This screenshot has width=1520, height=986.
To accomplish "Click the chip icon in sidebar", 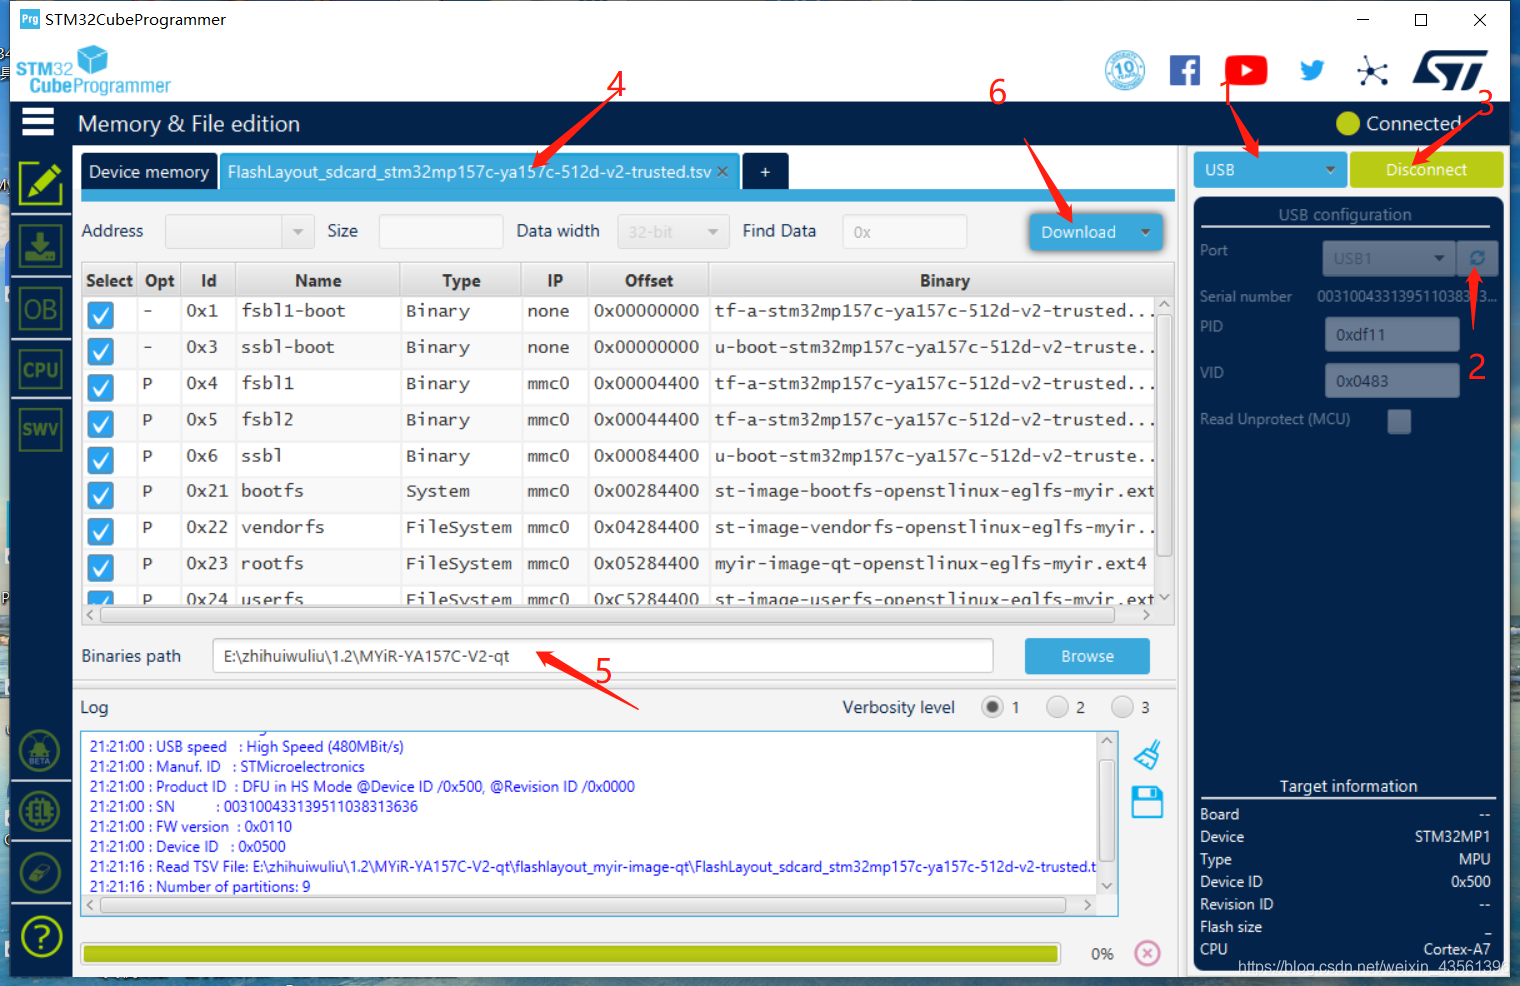I will pyautogui.click(x=40, y=811).
